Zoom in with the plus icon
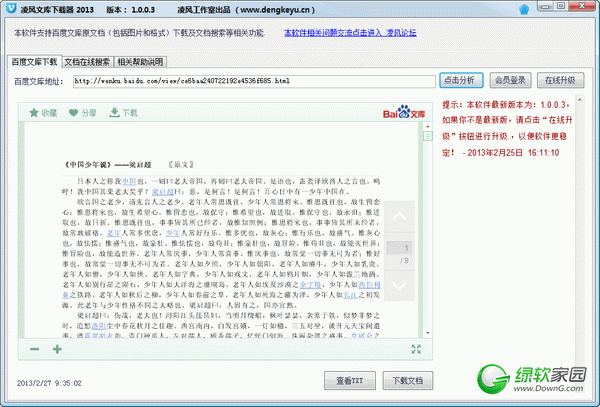The image size is (600, 407). coord(57,349)
